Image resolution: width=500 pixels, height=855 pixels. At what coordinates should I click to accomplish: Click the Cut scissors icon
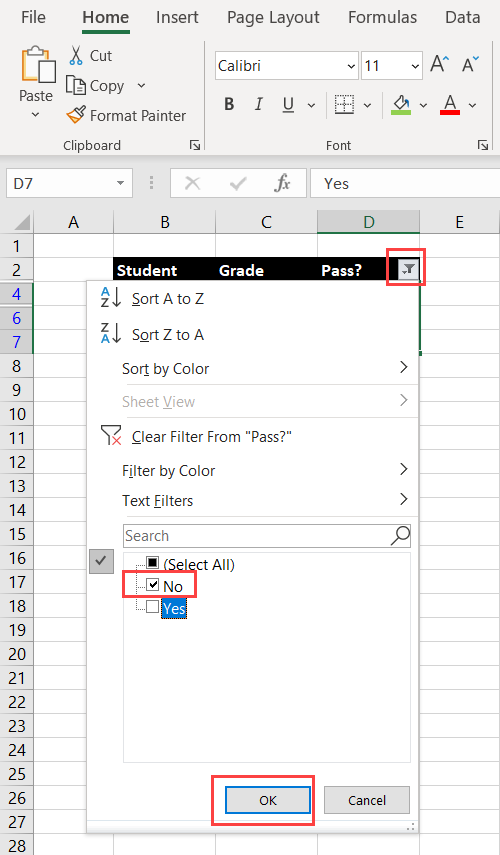tap(76, 56)
